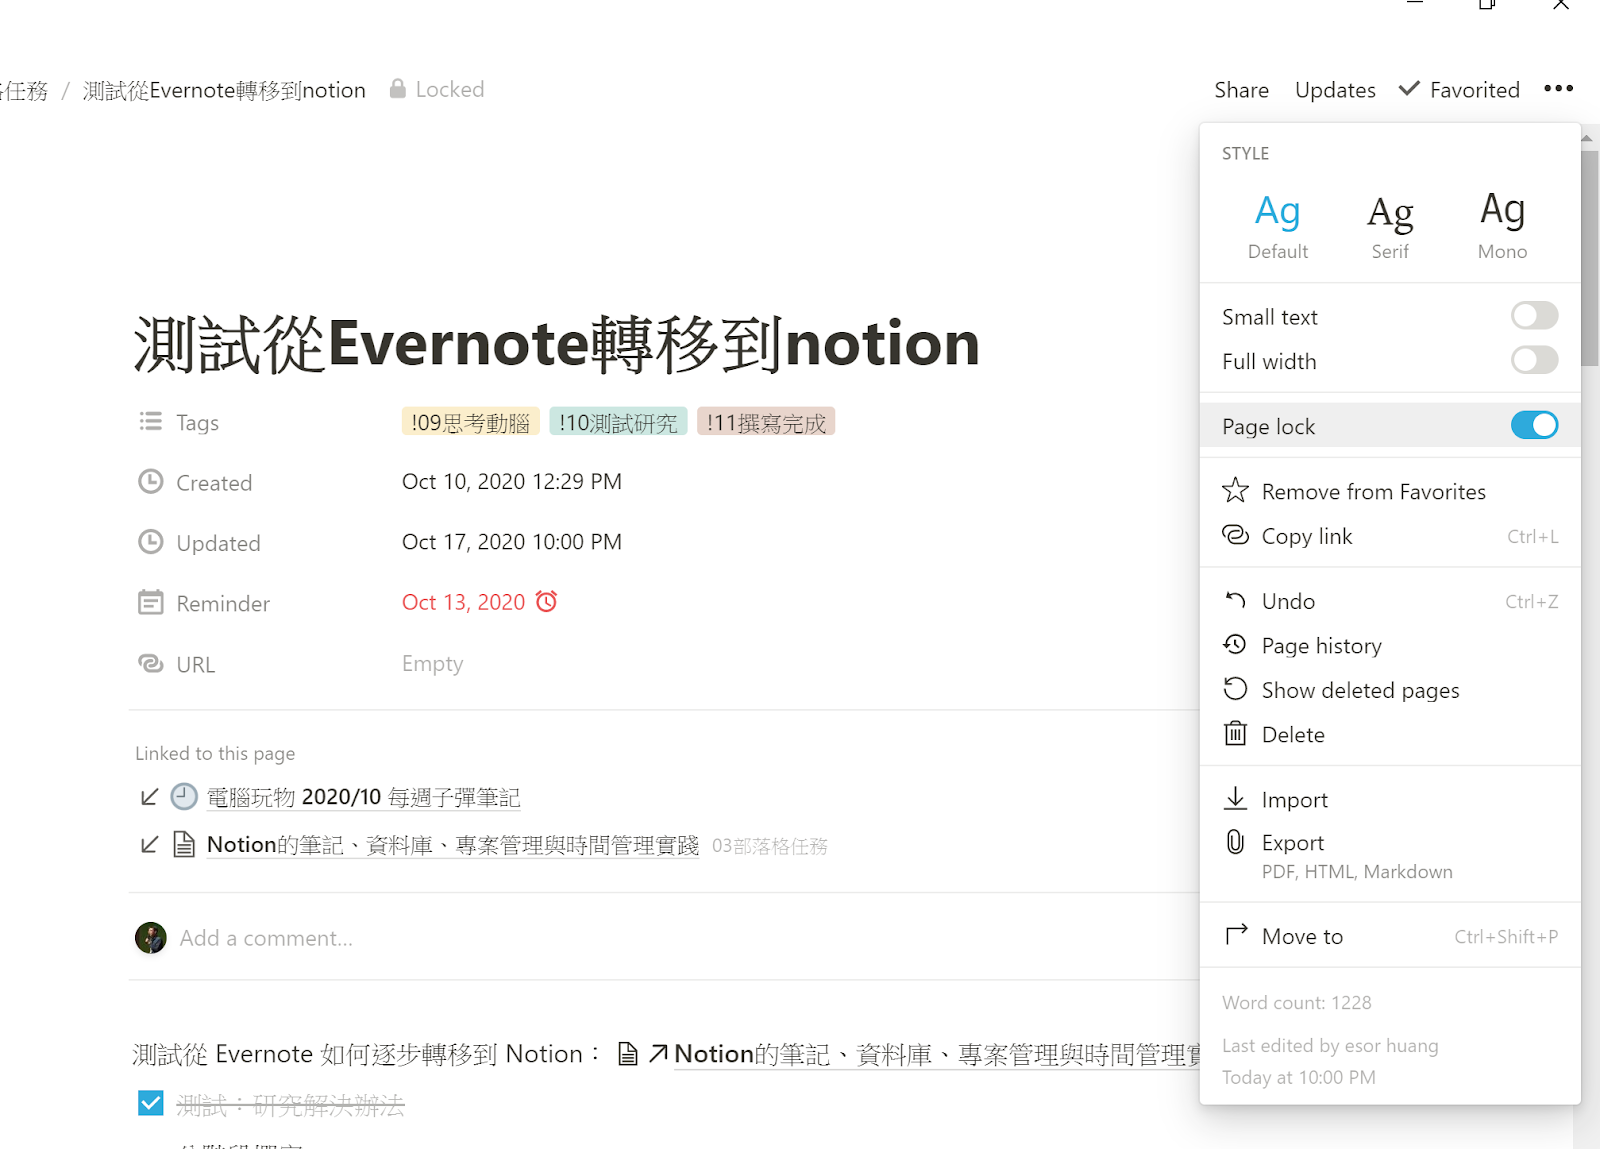Open the 電腦玩物 2020/10 每週子彈筆記 backlink

363,797
